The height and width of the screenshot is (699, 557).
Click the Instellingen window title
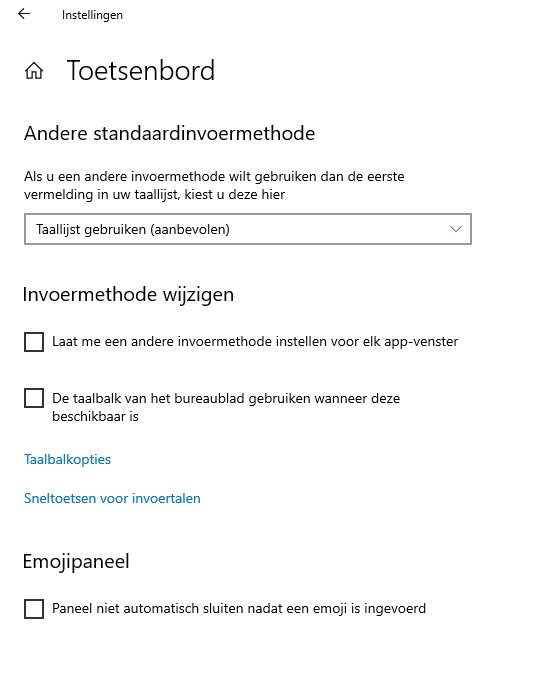click(x=92, y=15)
